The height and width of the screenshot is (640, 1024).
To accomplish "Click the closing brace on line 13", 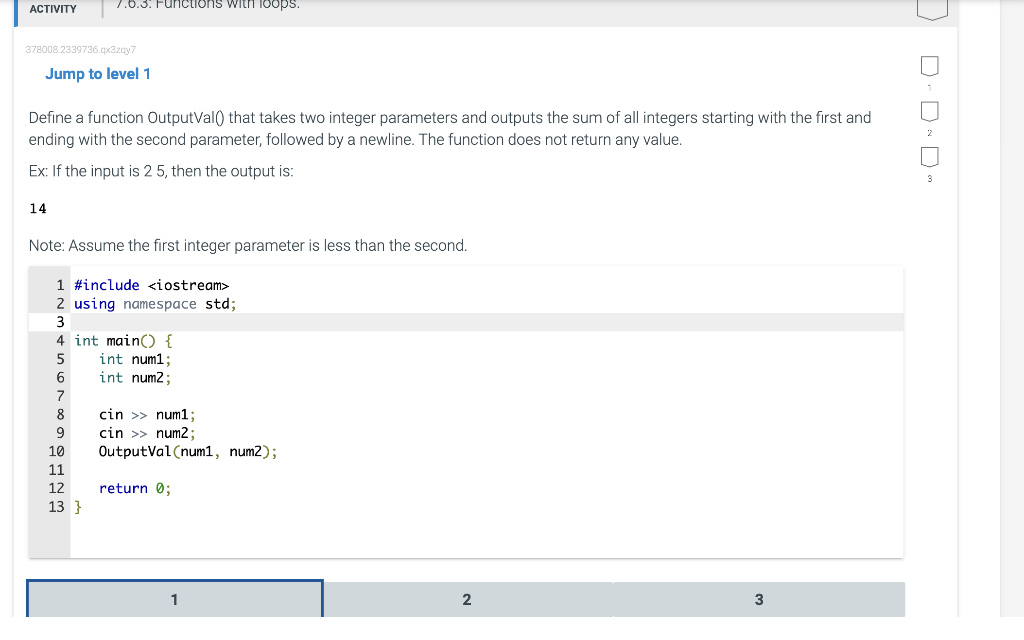I will (78, 507).
